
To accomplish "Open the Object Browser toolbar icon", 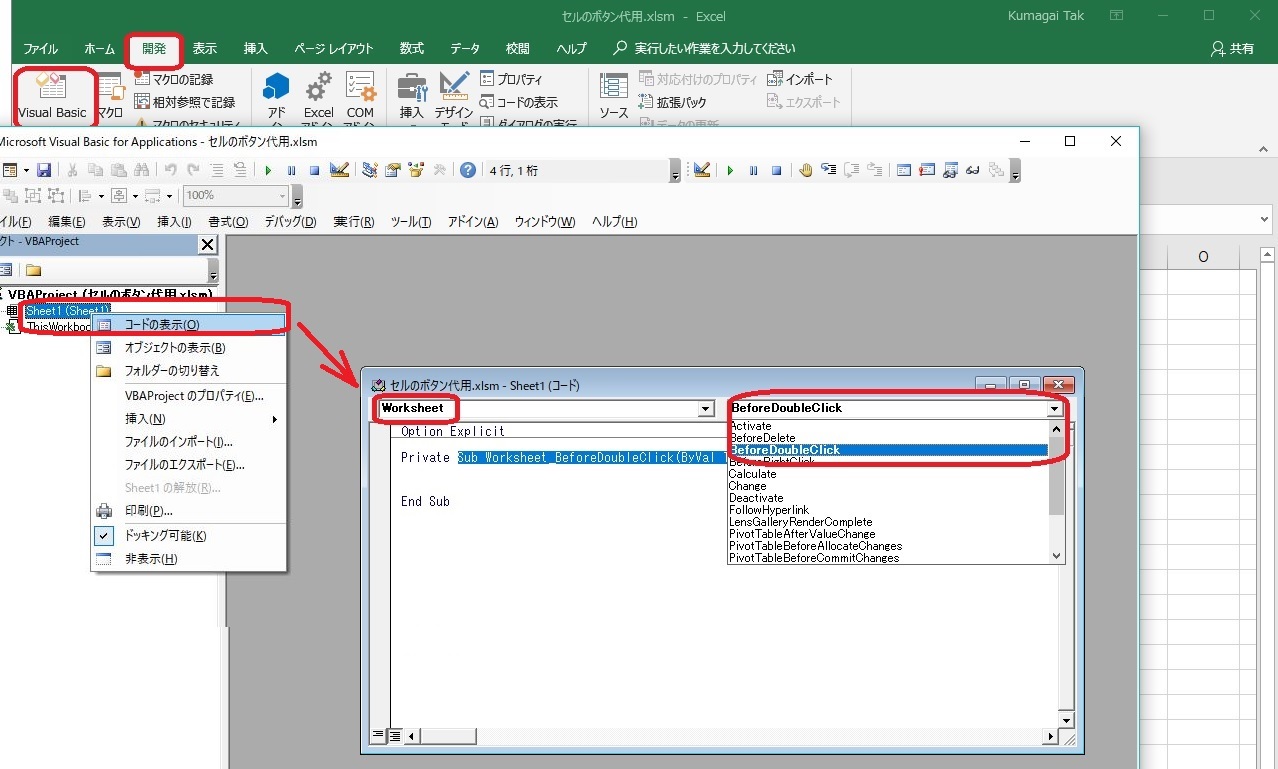I will coord(415,170).
